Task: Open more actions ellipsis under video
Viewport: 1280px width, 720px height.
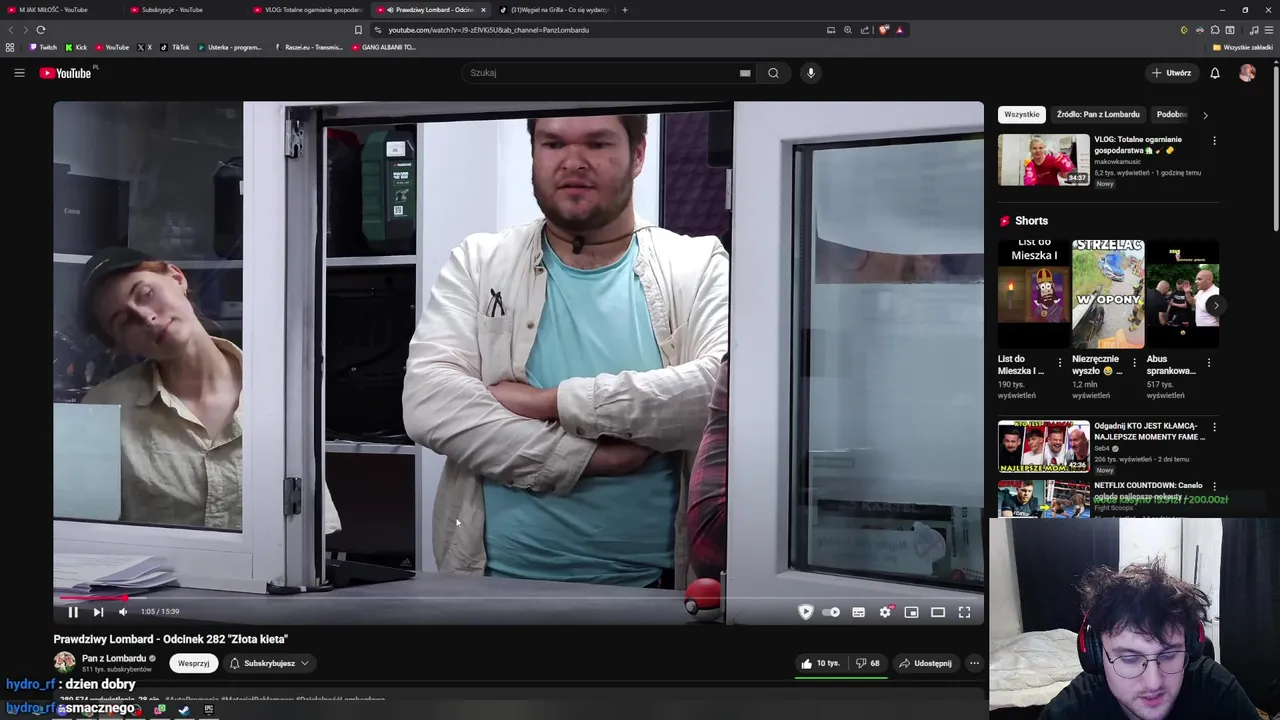Action: (x=974, y=663)
